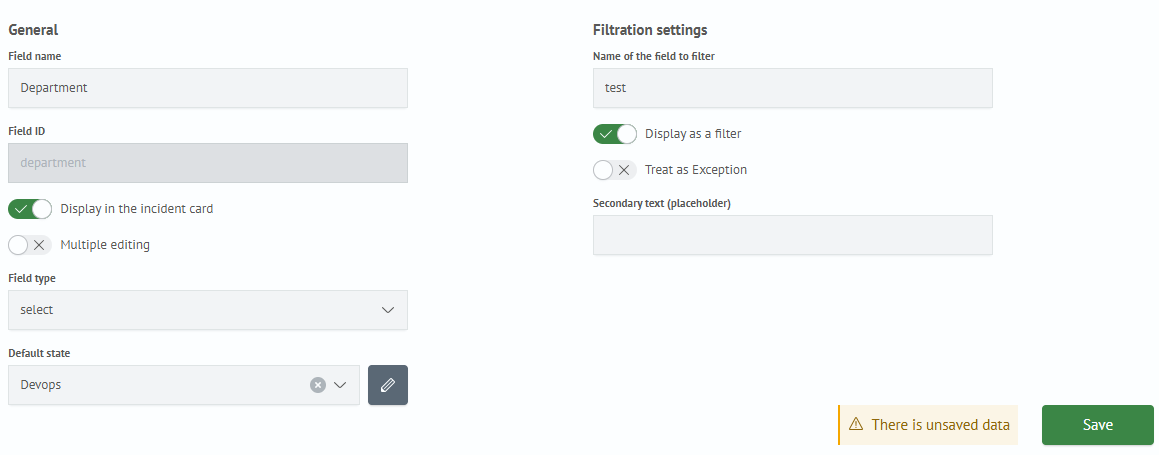The image size is (1159, 455).
Task: Click the Field name input containing Department
Action: (207, 88)
